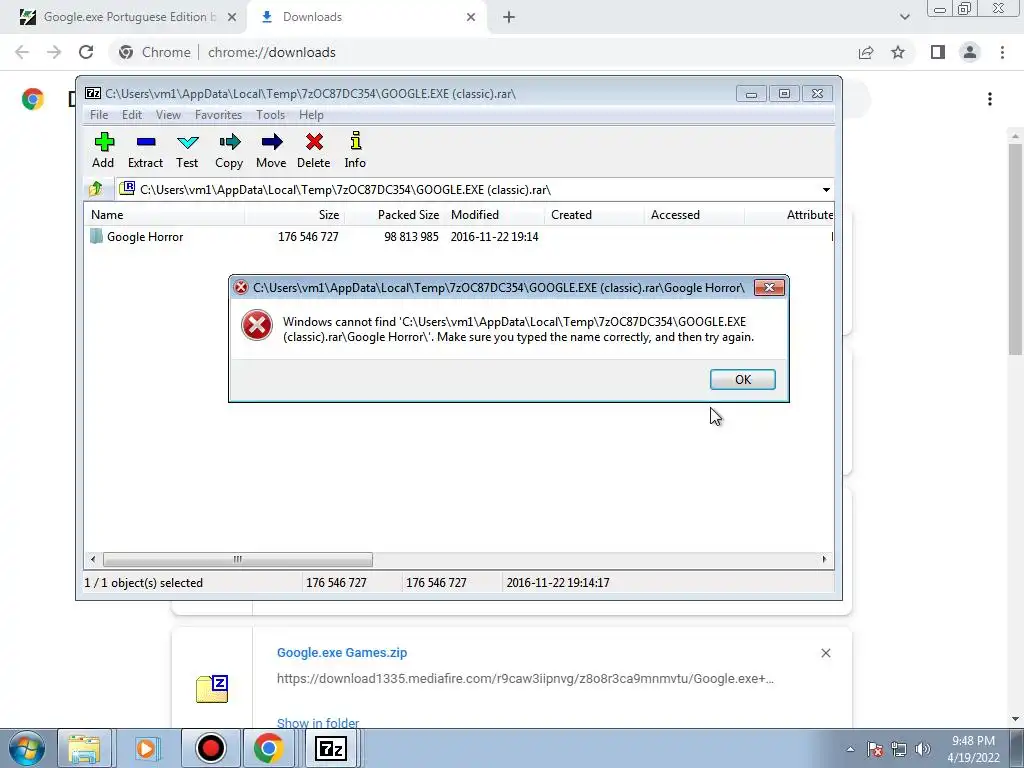Open the Info toolbar icon
The width and height of the screenshot is (1024, 768).
[355, 150]
